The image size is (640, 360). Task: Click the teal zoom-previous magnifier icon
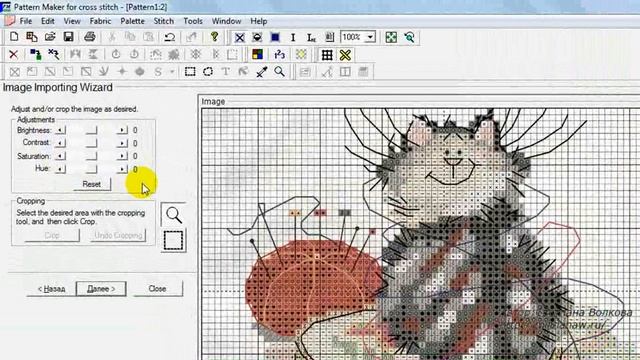(409, 38)
